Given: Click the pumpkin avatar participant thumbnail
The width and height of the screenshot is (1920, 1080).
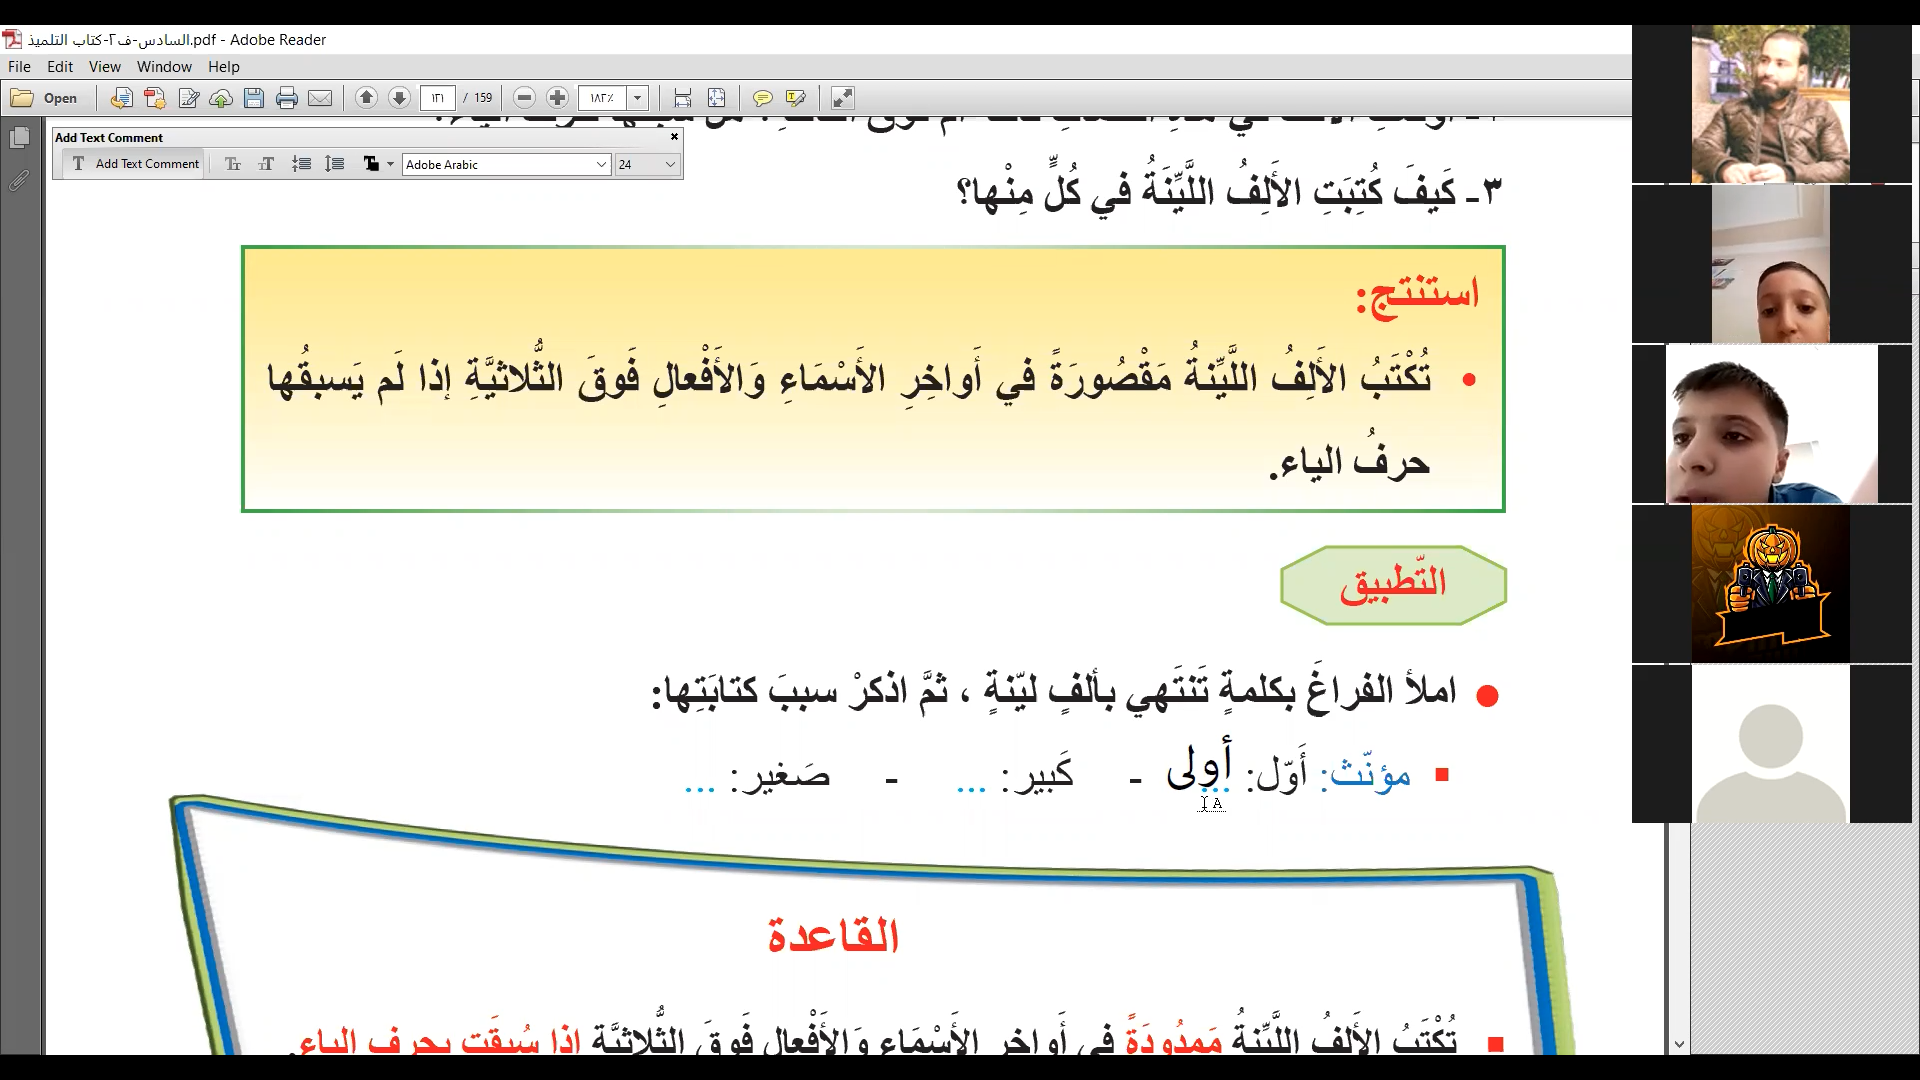Looking at the screenshot, I should click(x=1771, y=584).
